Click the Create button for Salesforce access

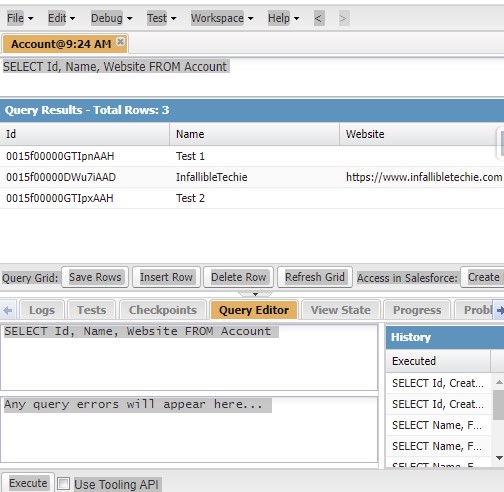point(483,277)
